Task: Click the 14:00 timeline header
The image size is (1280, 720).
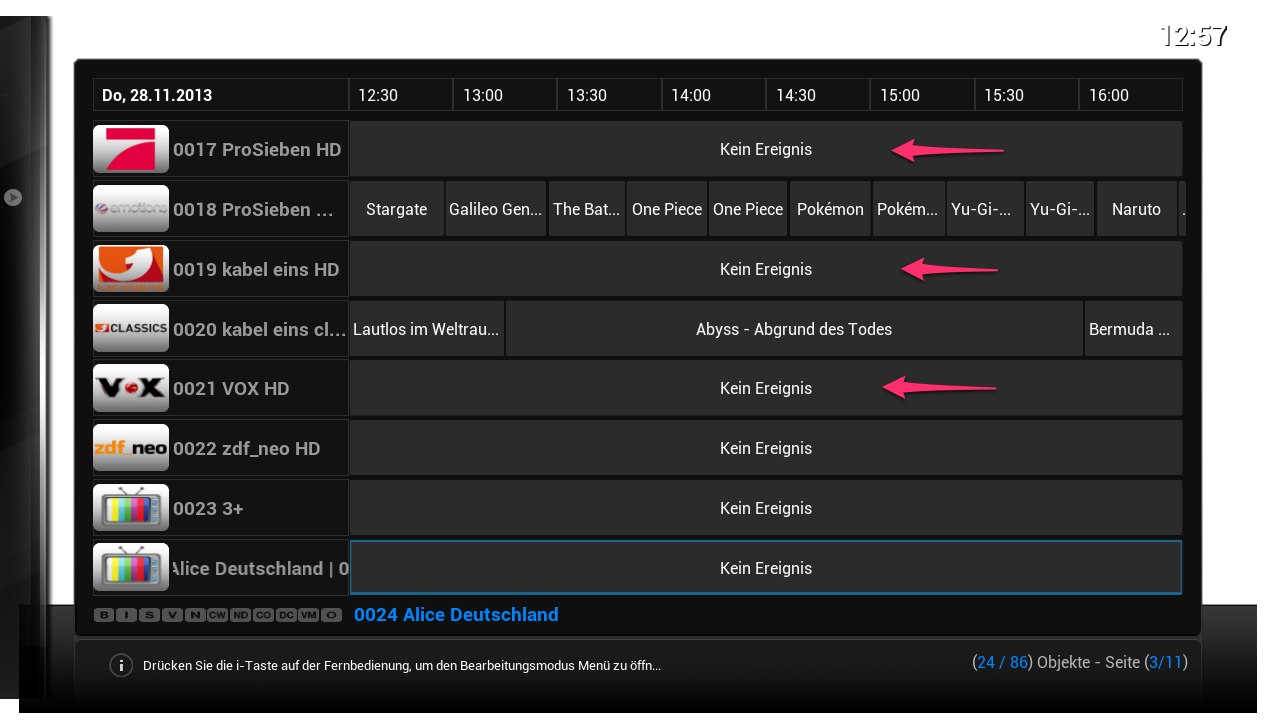Action: click(x=713, y=95)
